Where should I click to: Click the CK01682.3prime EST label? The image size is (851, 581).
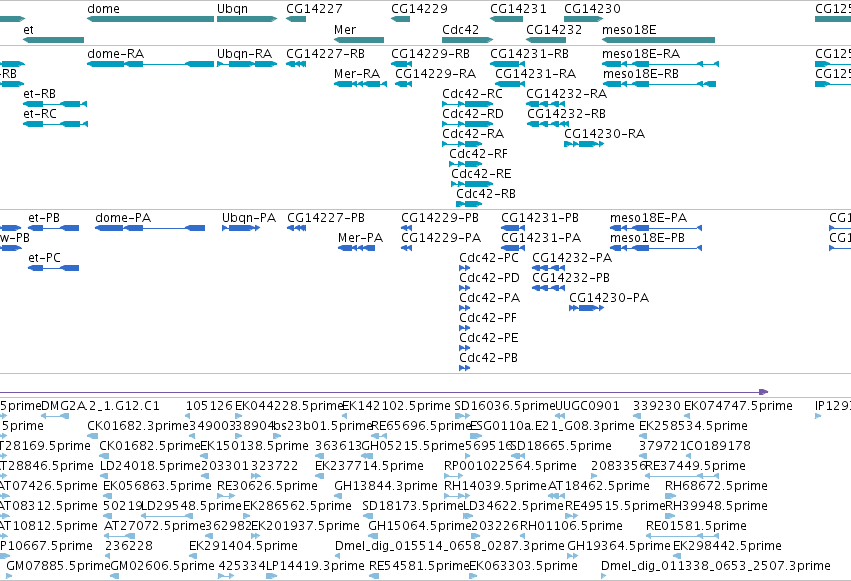pyautogui.click(x=138, y=426)
